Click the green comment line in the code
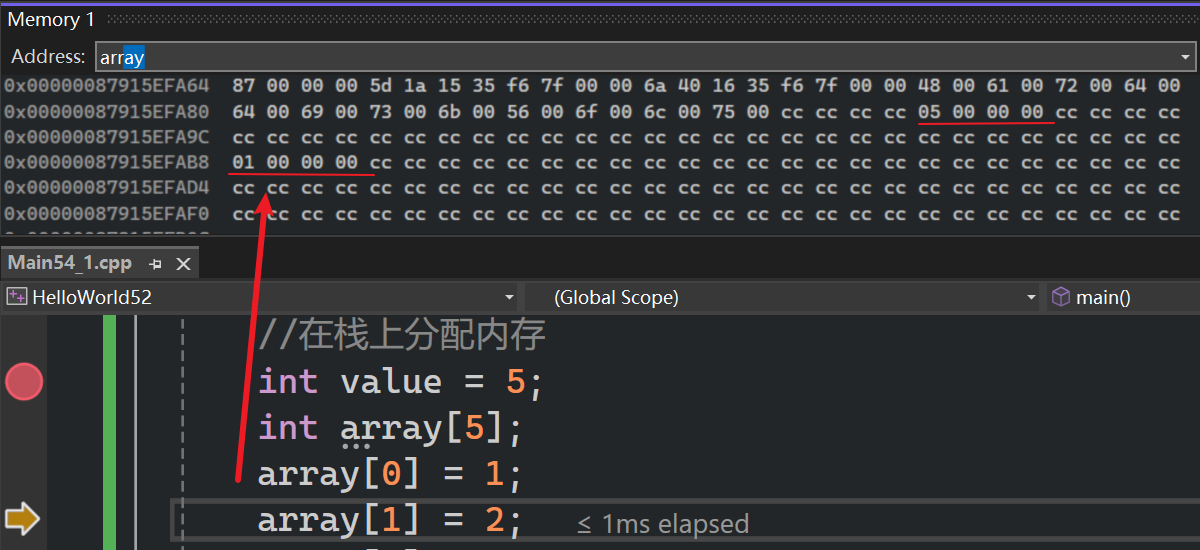Screen dimensions: 1200x550 (x=402, y=335)
